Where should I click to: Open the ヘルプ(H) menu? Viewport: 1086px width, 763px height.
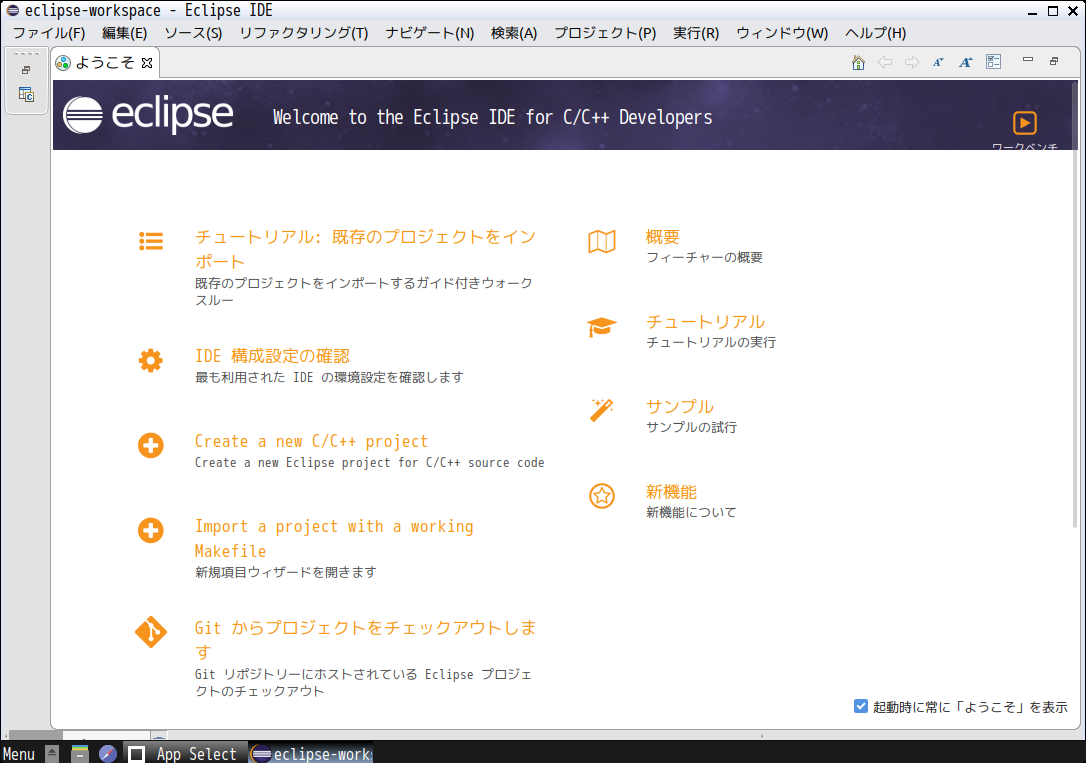(x=875, y=33)
